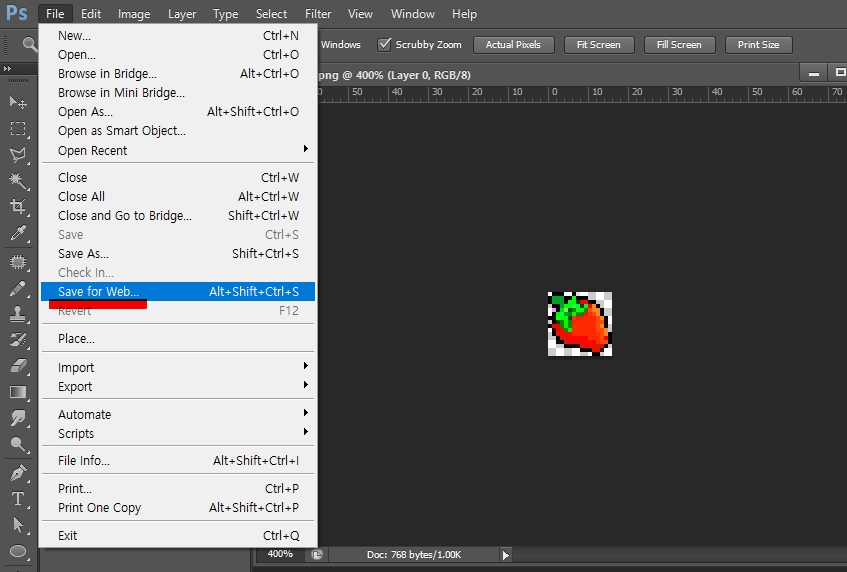
Task: Click the Fill Screen button
Action: click(x=679, y=45)
